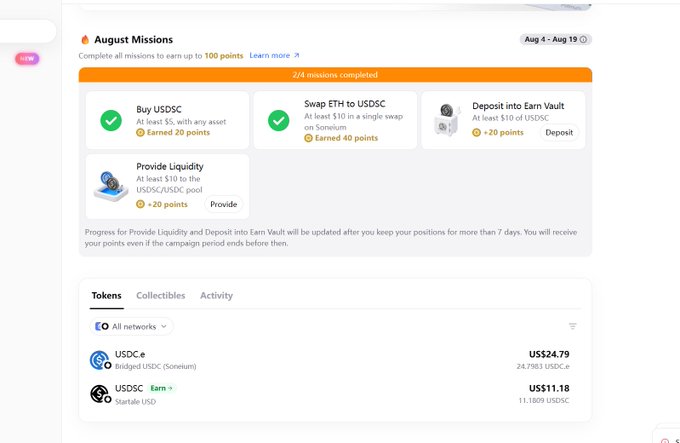The height and width of the screenshot is (443, 680).
Task: Click the 100 points text
Action: pos(224,55)
